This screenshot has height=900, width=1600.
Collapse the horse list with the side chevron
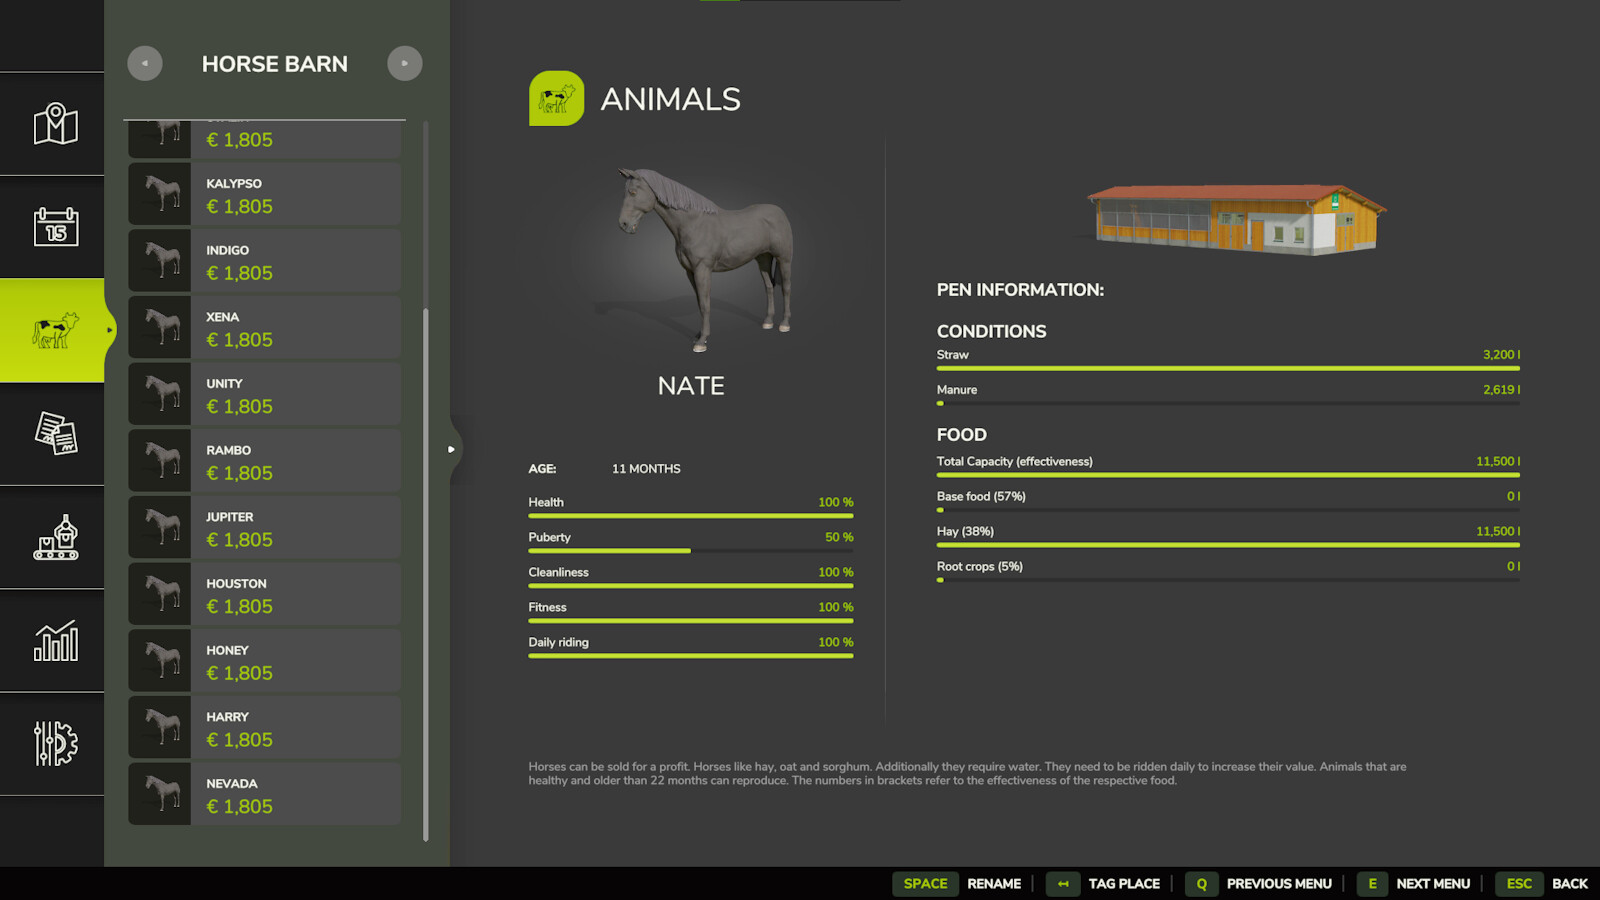pyautogui.click(x=452, y=449)
